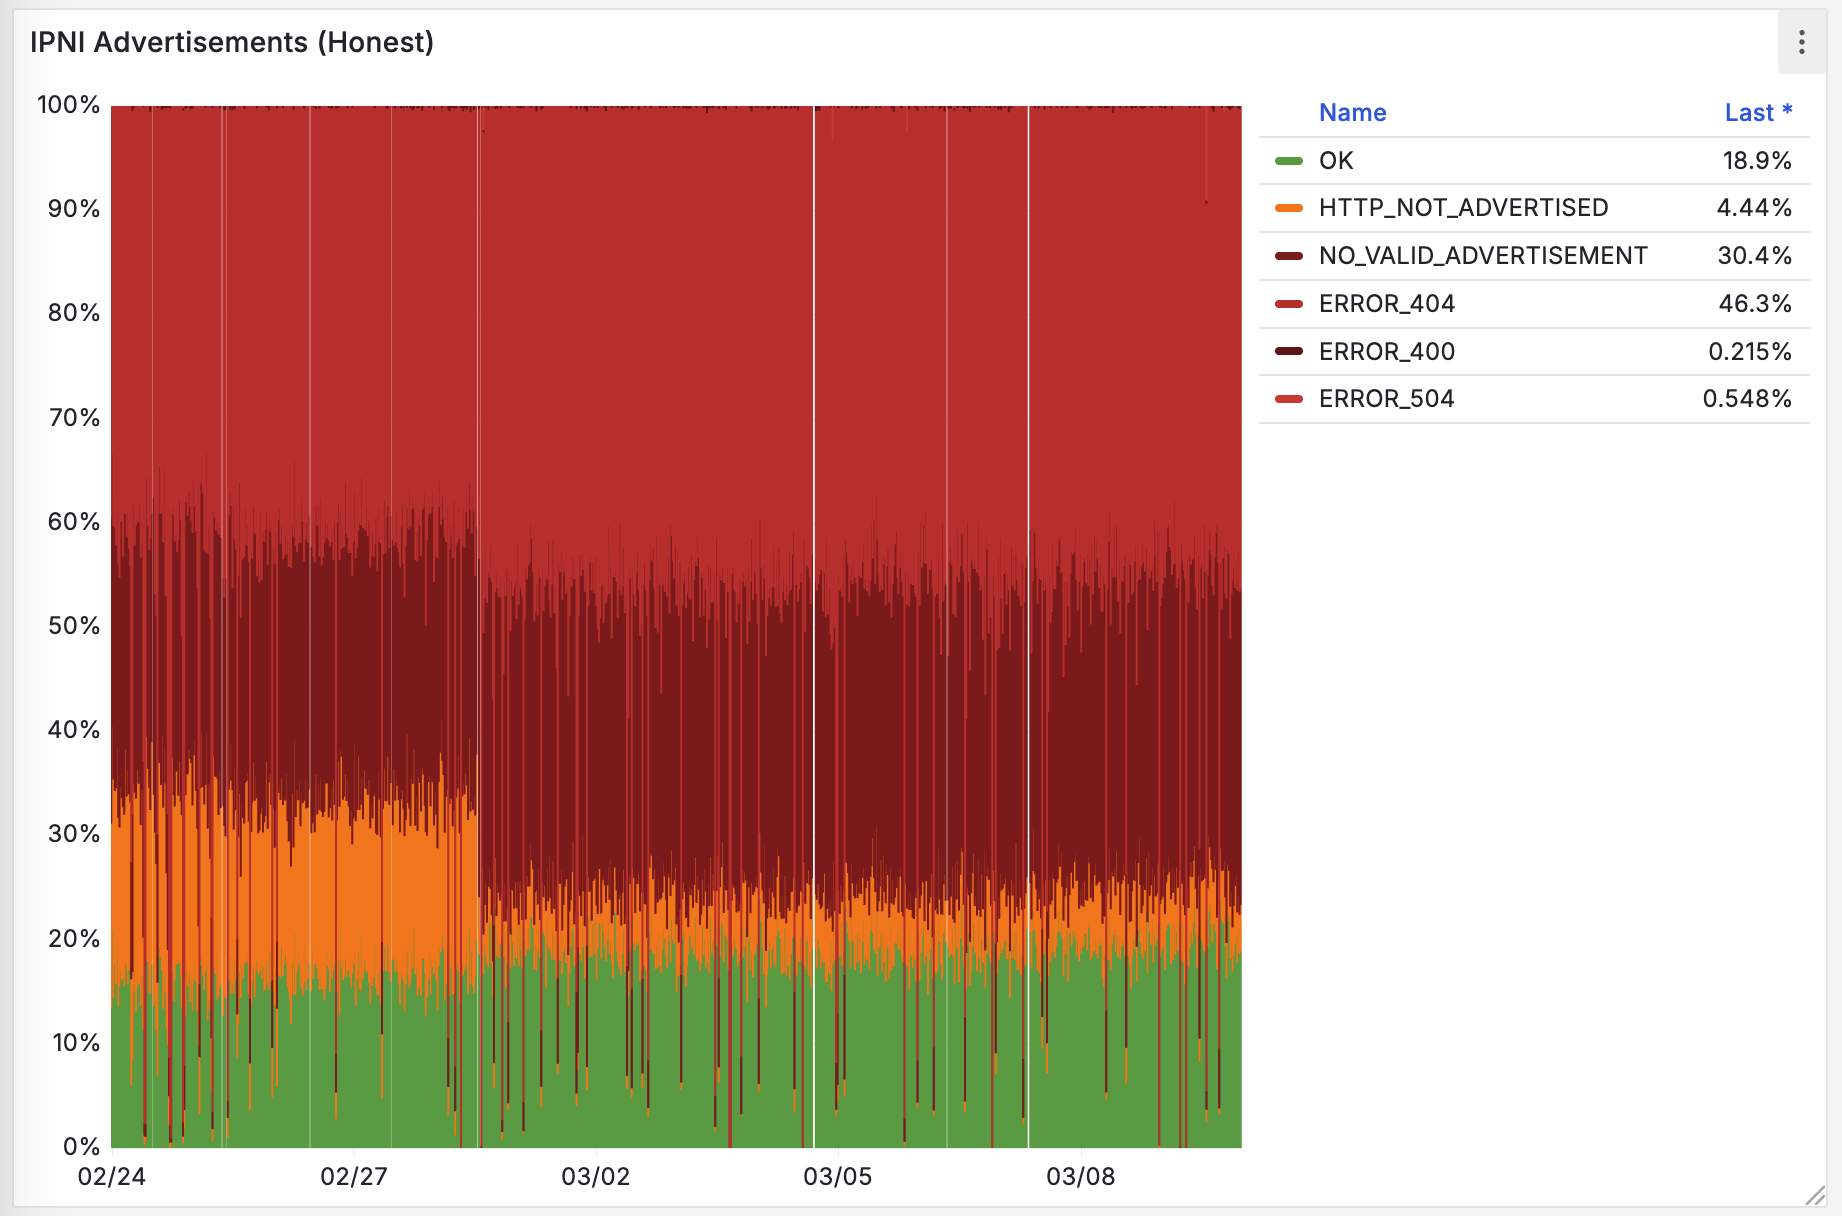Click the ERROR_400 series color swatch
The image size is (1842, 1216).
pos(1289,352)
